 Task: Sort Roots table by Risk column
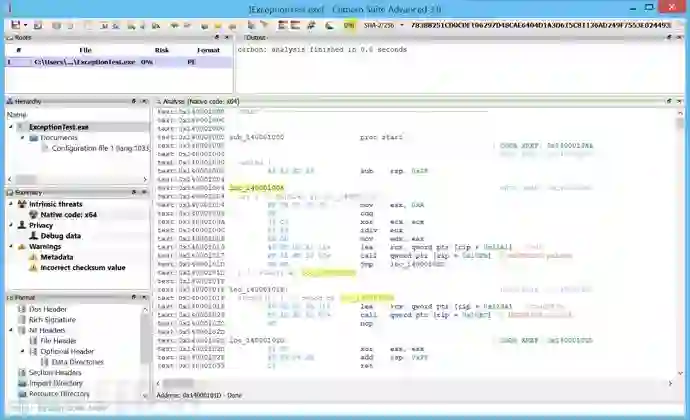161,50
